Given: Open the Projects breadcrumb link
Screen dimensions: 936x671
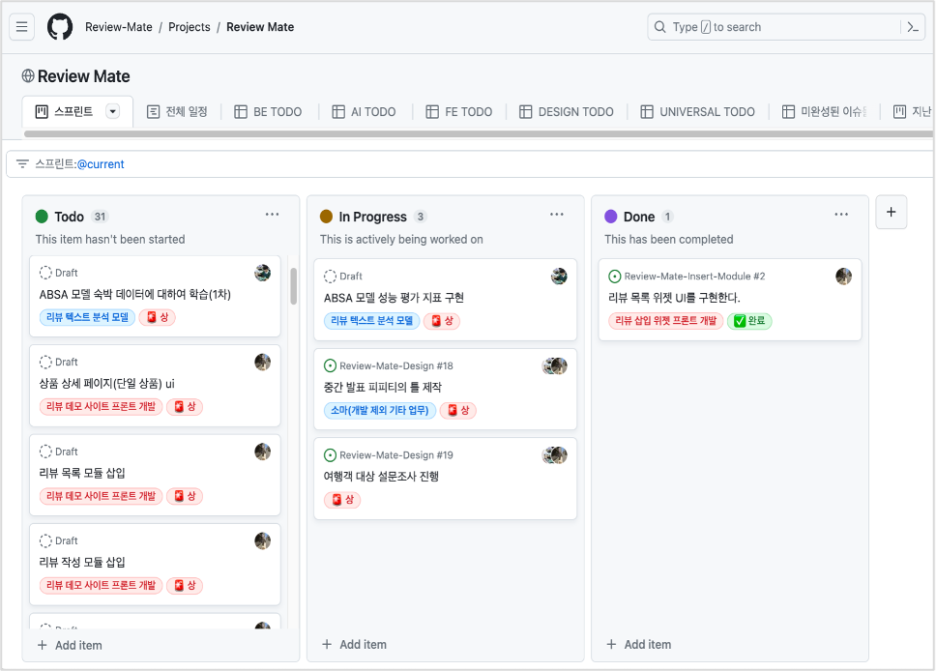Looking at the screenshot, I should coord(189,27).
